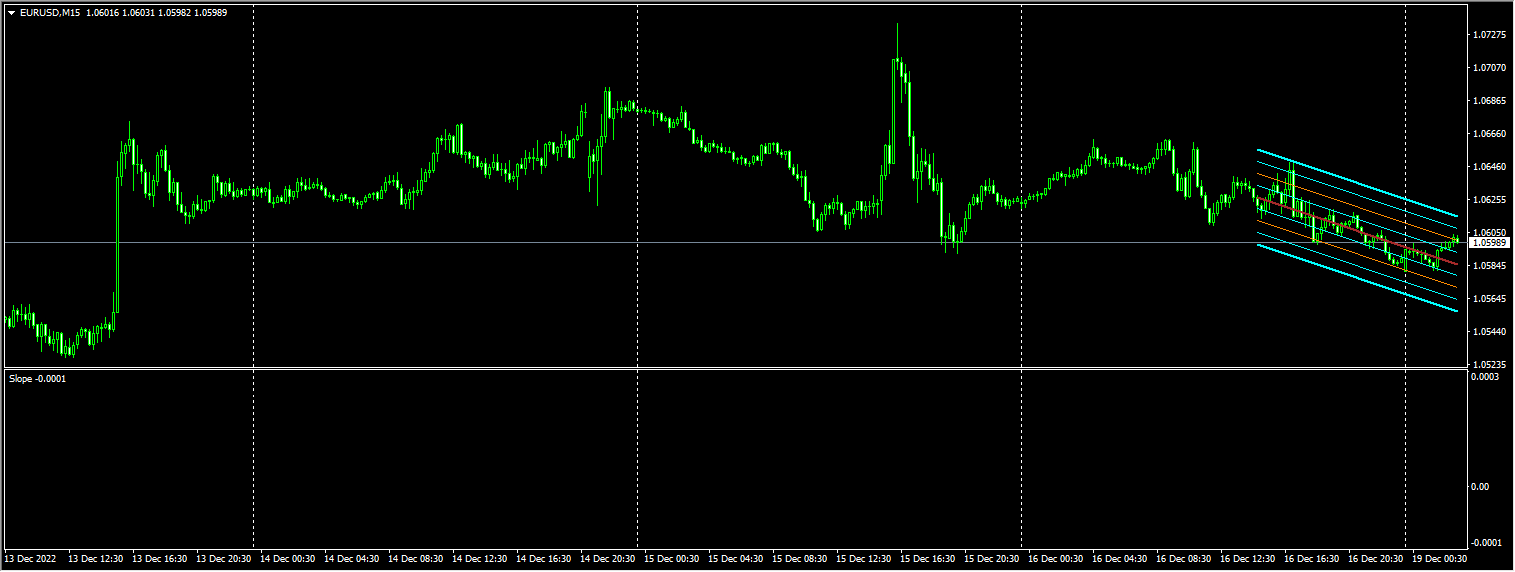Click the 16 Dec 12:30 time label

coord(1248,559)
